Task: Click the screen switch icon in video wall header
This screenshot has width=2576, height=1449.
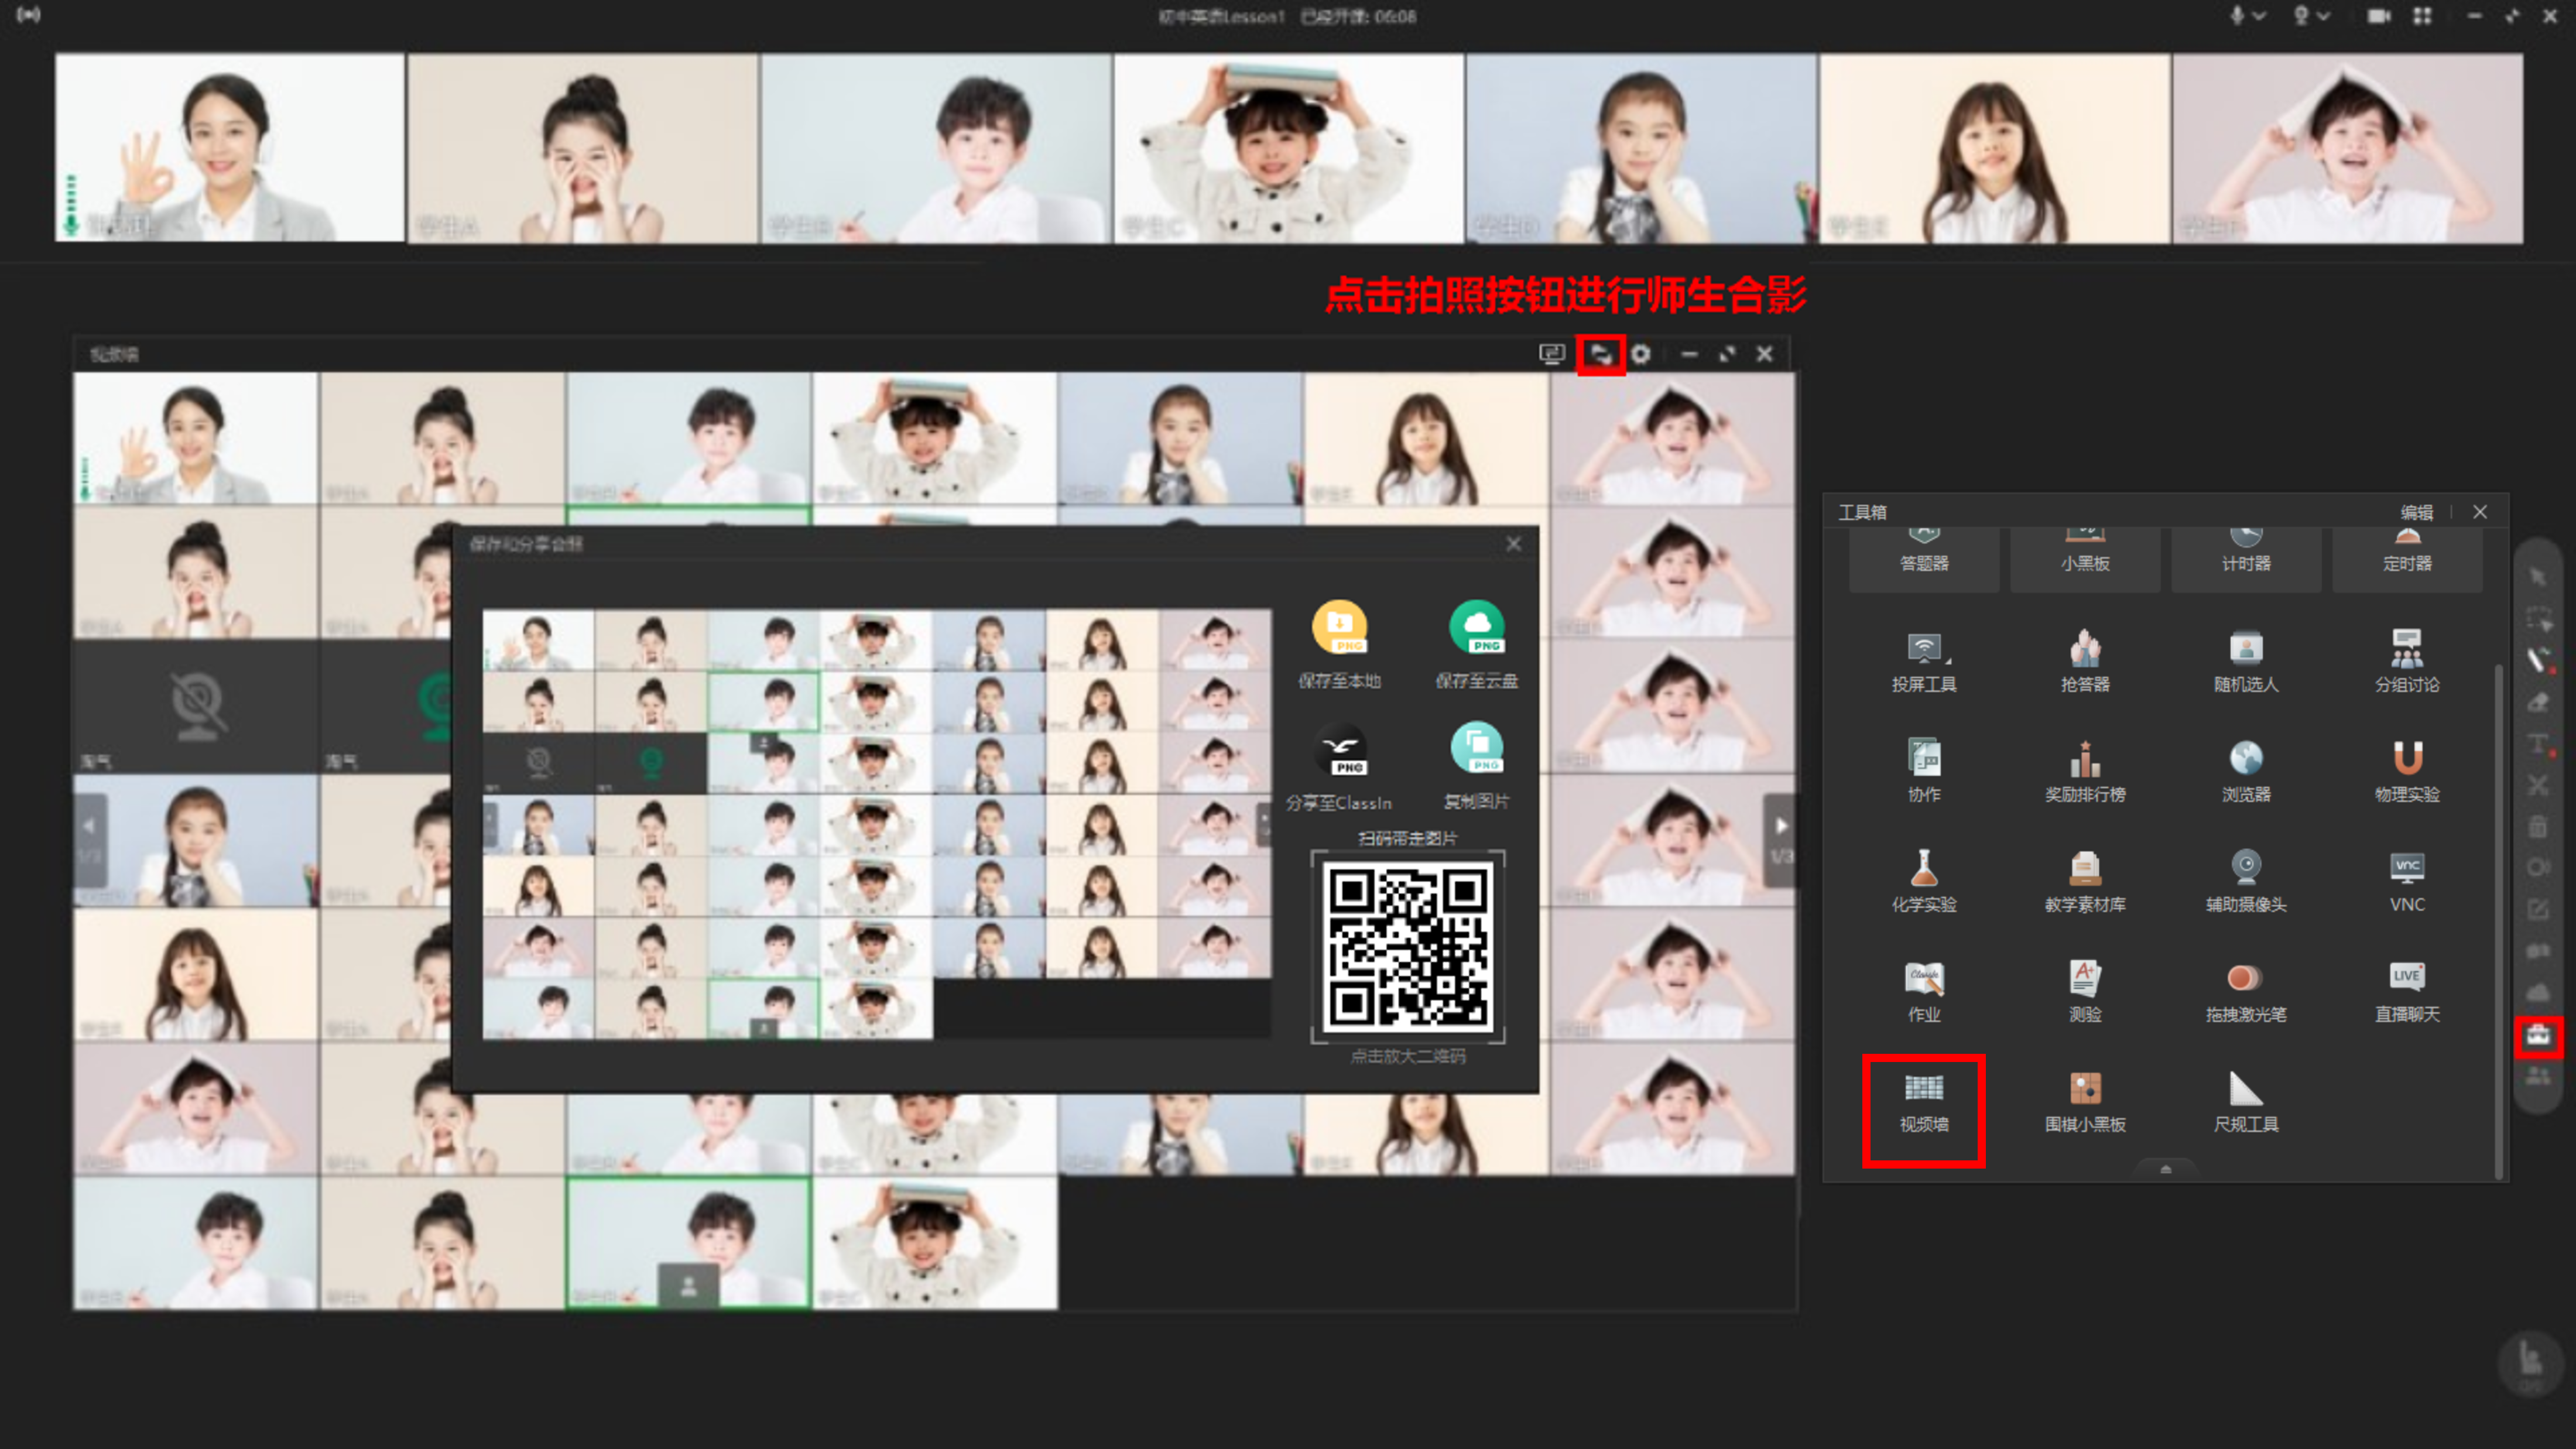Action: coord(1551,354)
